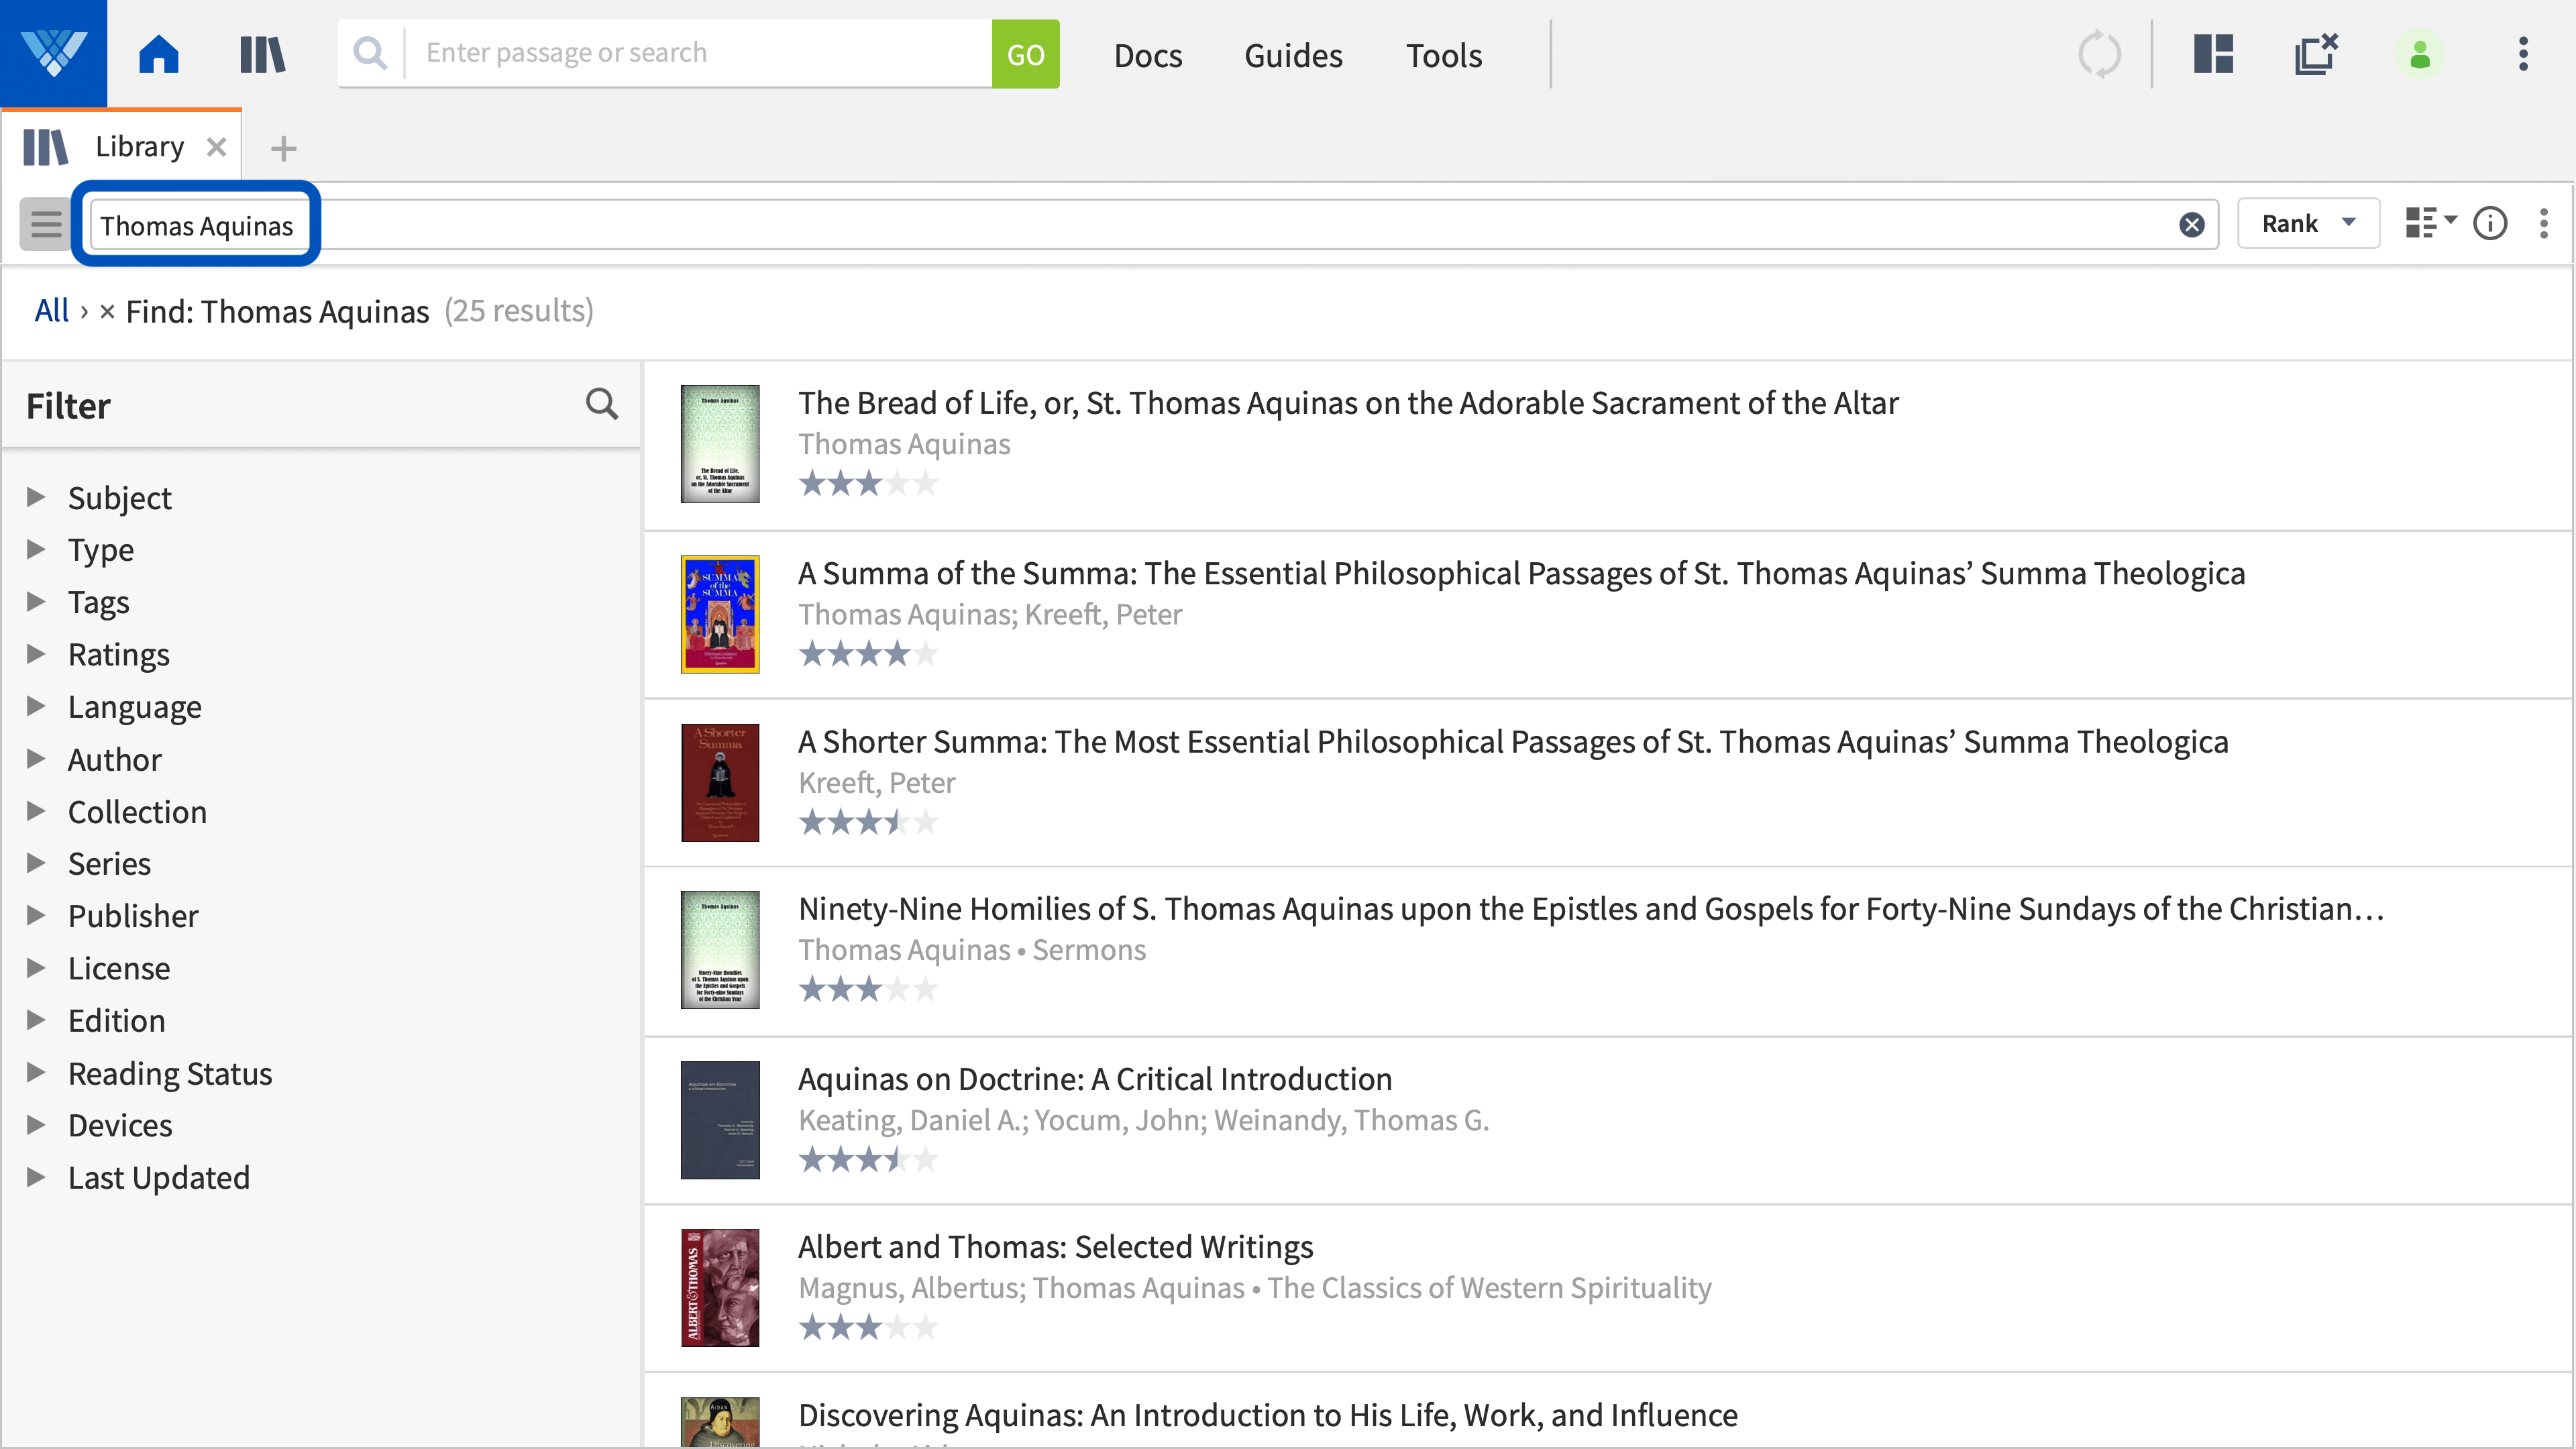Expand the Edition filter
Screen dimensions: 2576x1449
tap(36, 1020)
